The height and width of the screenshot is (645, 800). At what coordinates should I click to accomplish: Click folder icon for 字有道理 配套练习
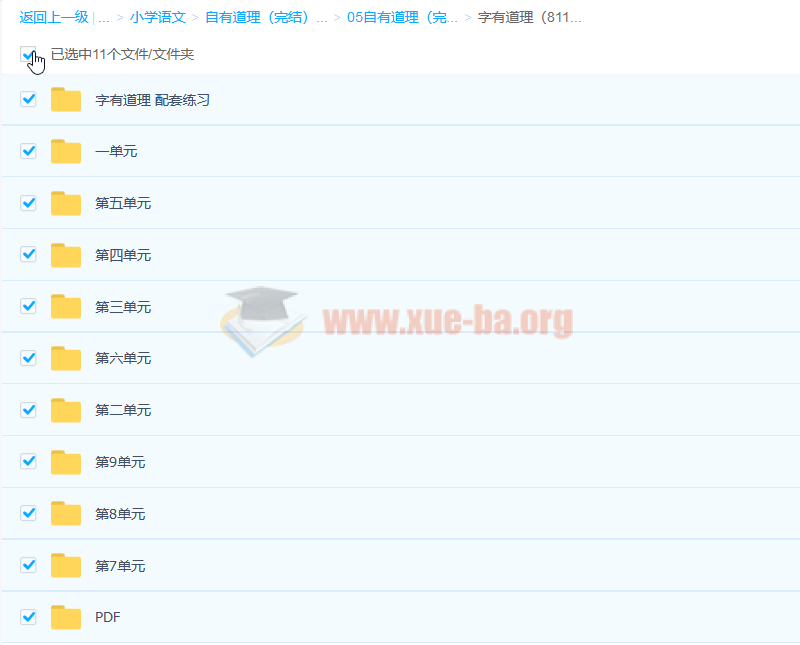pyautogui.click(x=66, y=100)
